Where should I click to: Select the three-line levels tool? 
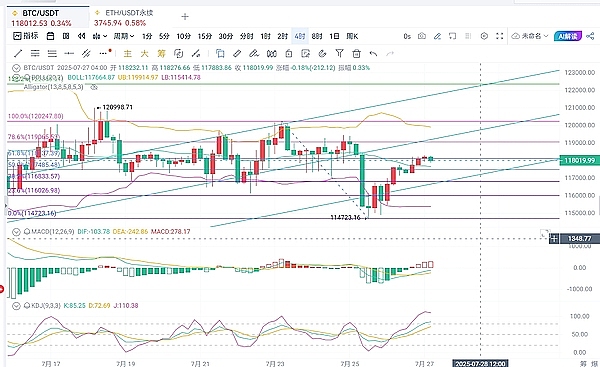pyautogui.click(x=52, y=53)
